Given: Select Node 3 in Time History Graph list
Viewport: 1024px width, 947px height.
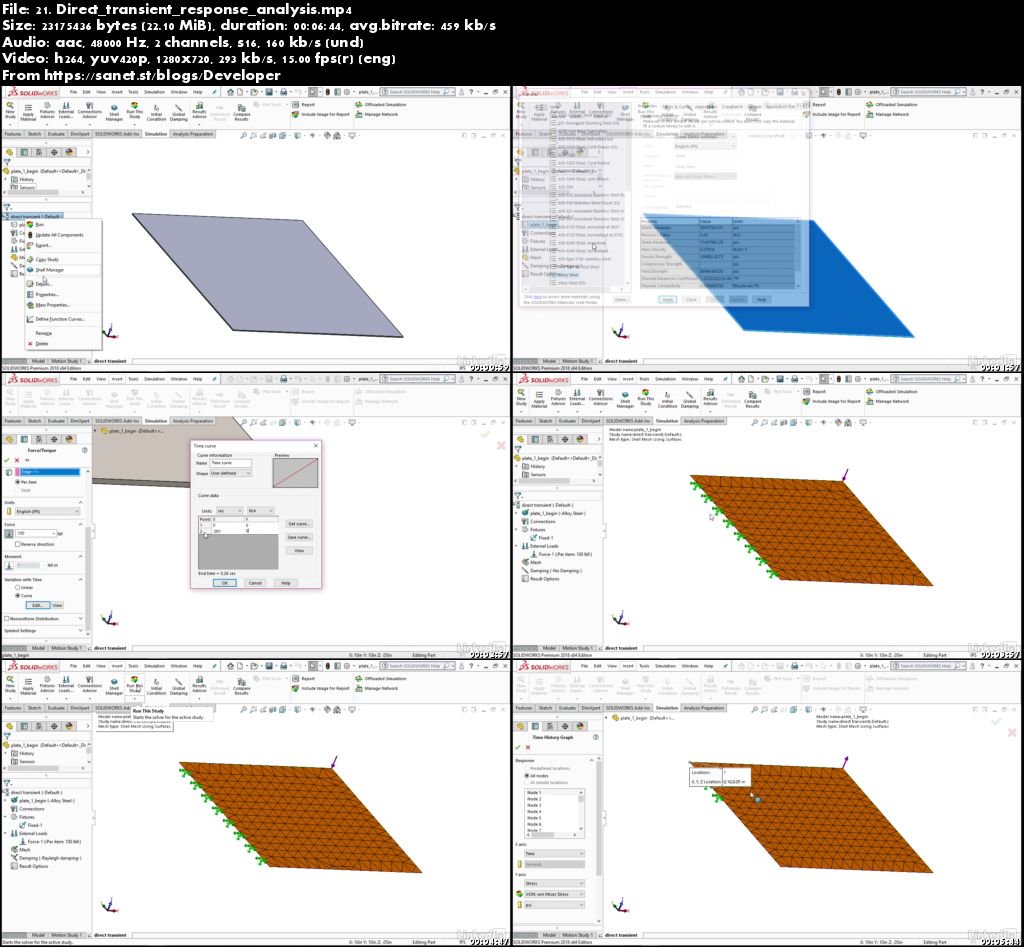Looking at the screenshot, I should coord(534,805).
